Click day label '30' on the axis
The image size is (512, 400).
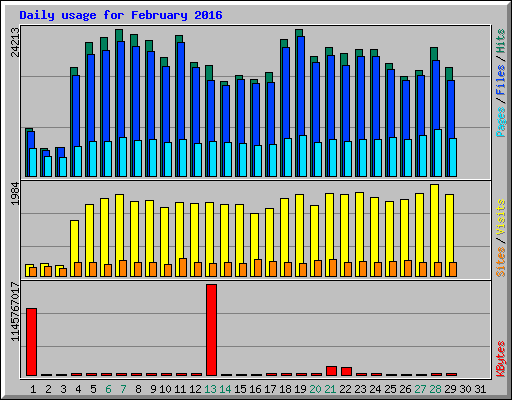pos(465,389)
